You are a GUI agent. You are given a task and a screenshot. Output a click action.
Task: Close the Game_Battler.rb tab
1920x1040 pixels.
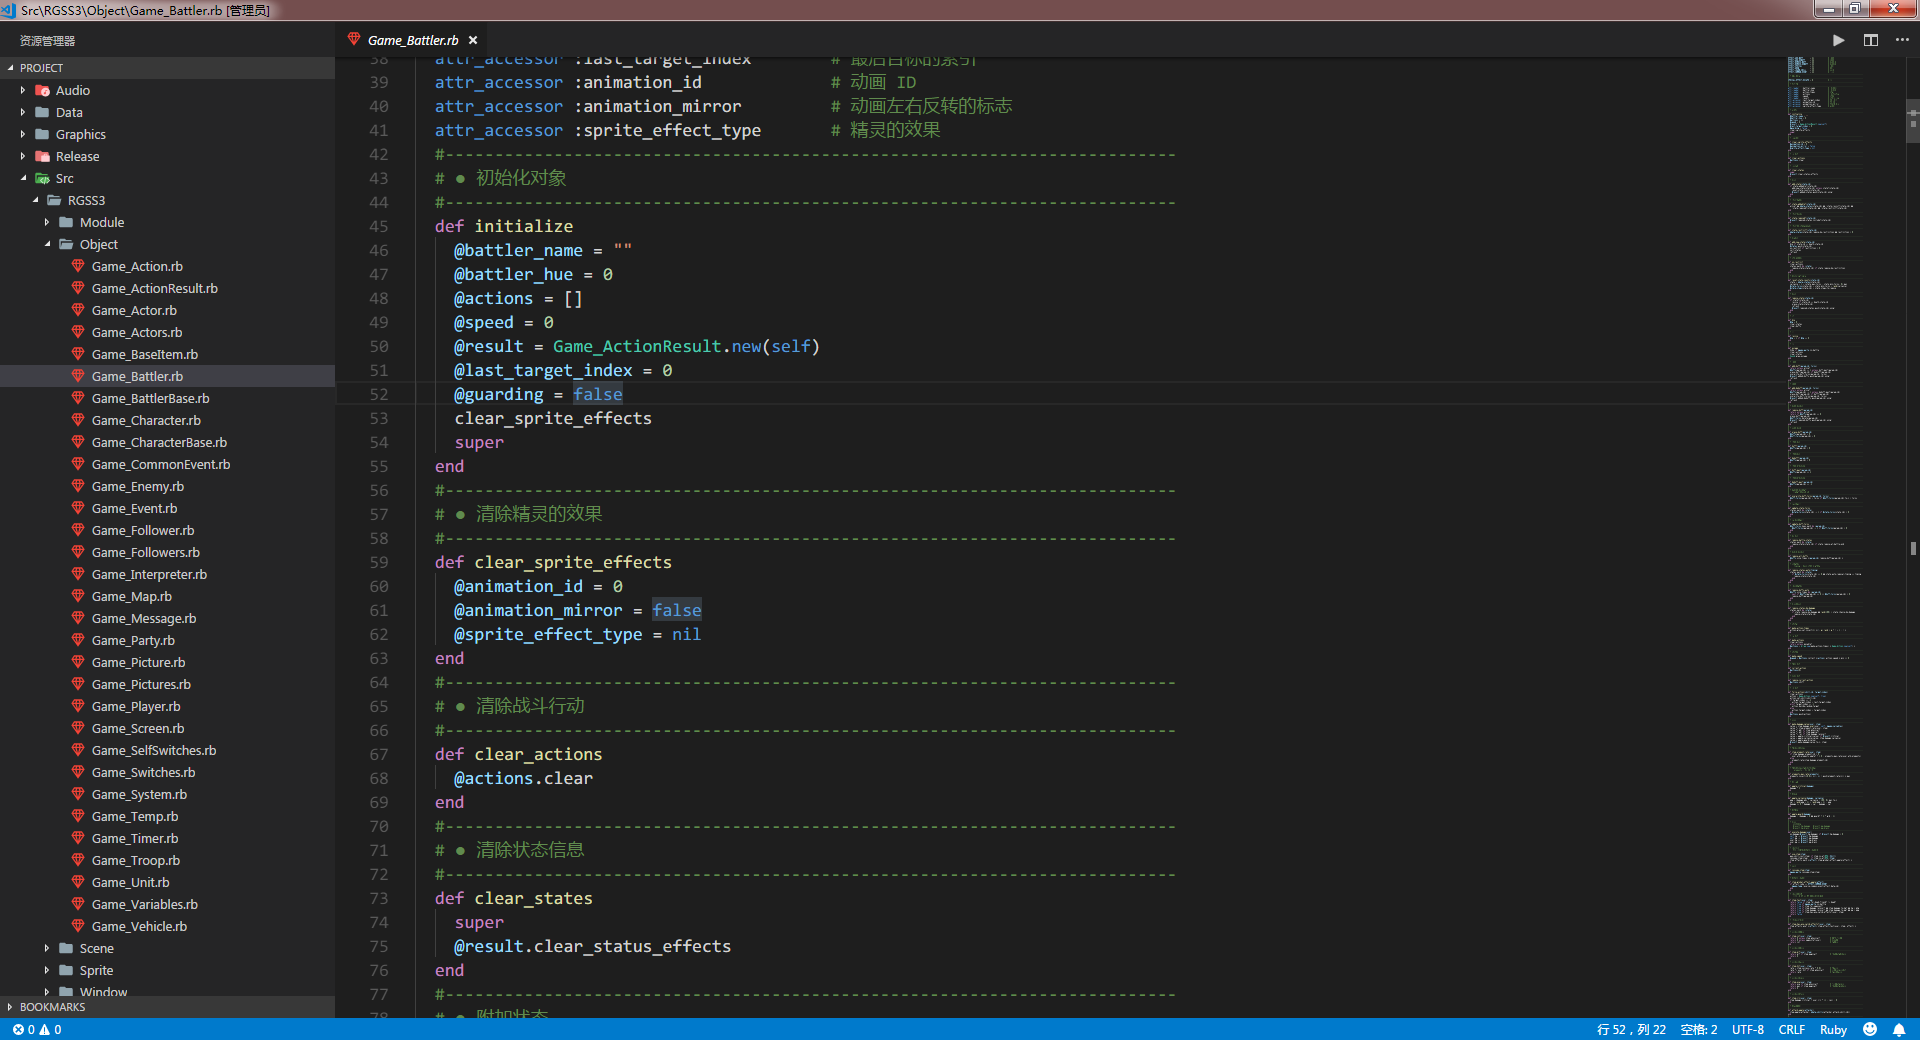pos(473,40)
